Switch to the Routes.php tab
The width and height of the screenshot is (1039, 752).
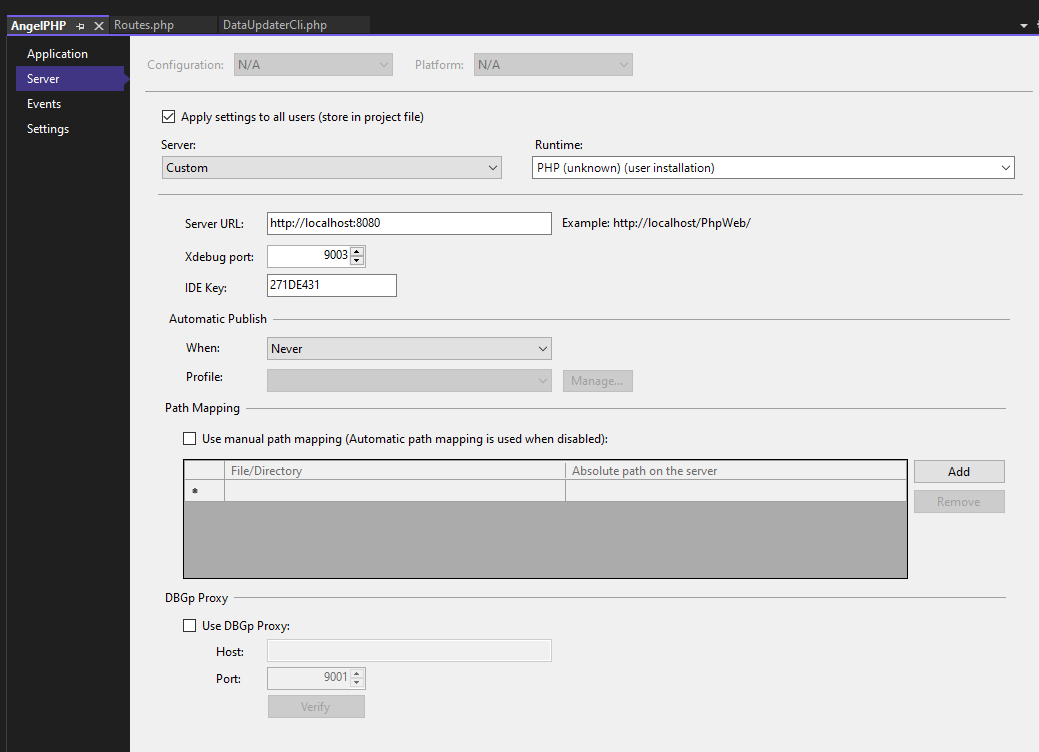144,25
